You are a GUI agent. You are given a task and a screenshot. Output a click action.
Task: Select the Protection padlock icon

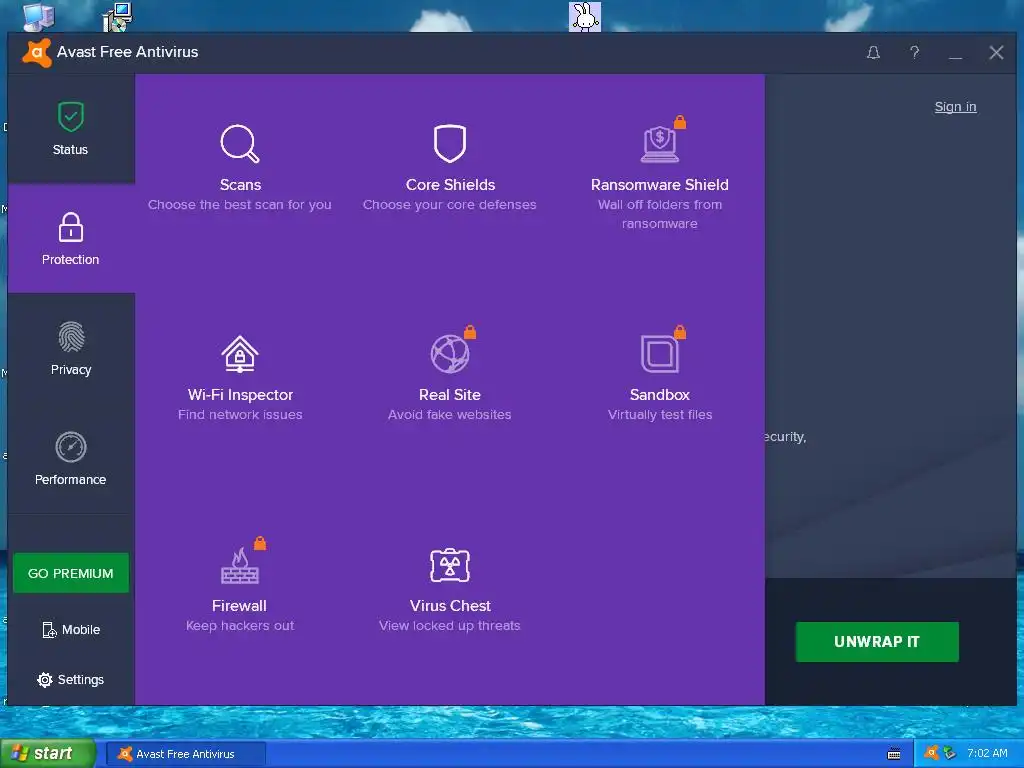[x=71, y=227]
